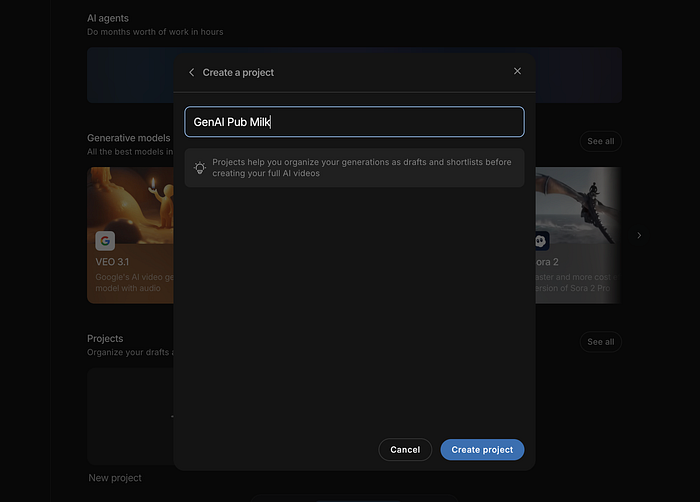700x502 pixels.
Task: Go back using the dialog's back arrow
Action: (x=192, y=72)
